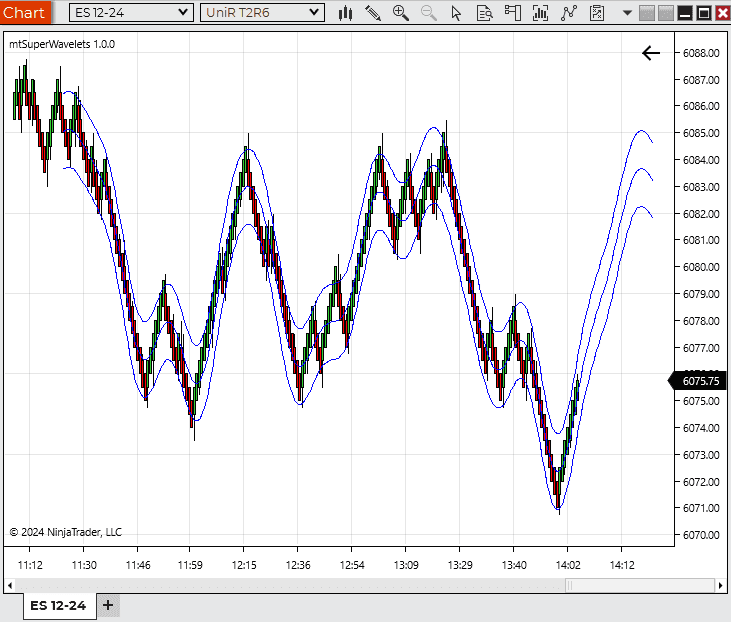
Task: Open the ES 12-24 instrument dropdown
Action: (x=131, y=13)
